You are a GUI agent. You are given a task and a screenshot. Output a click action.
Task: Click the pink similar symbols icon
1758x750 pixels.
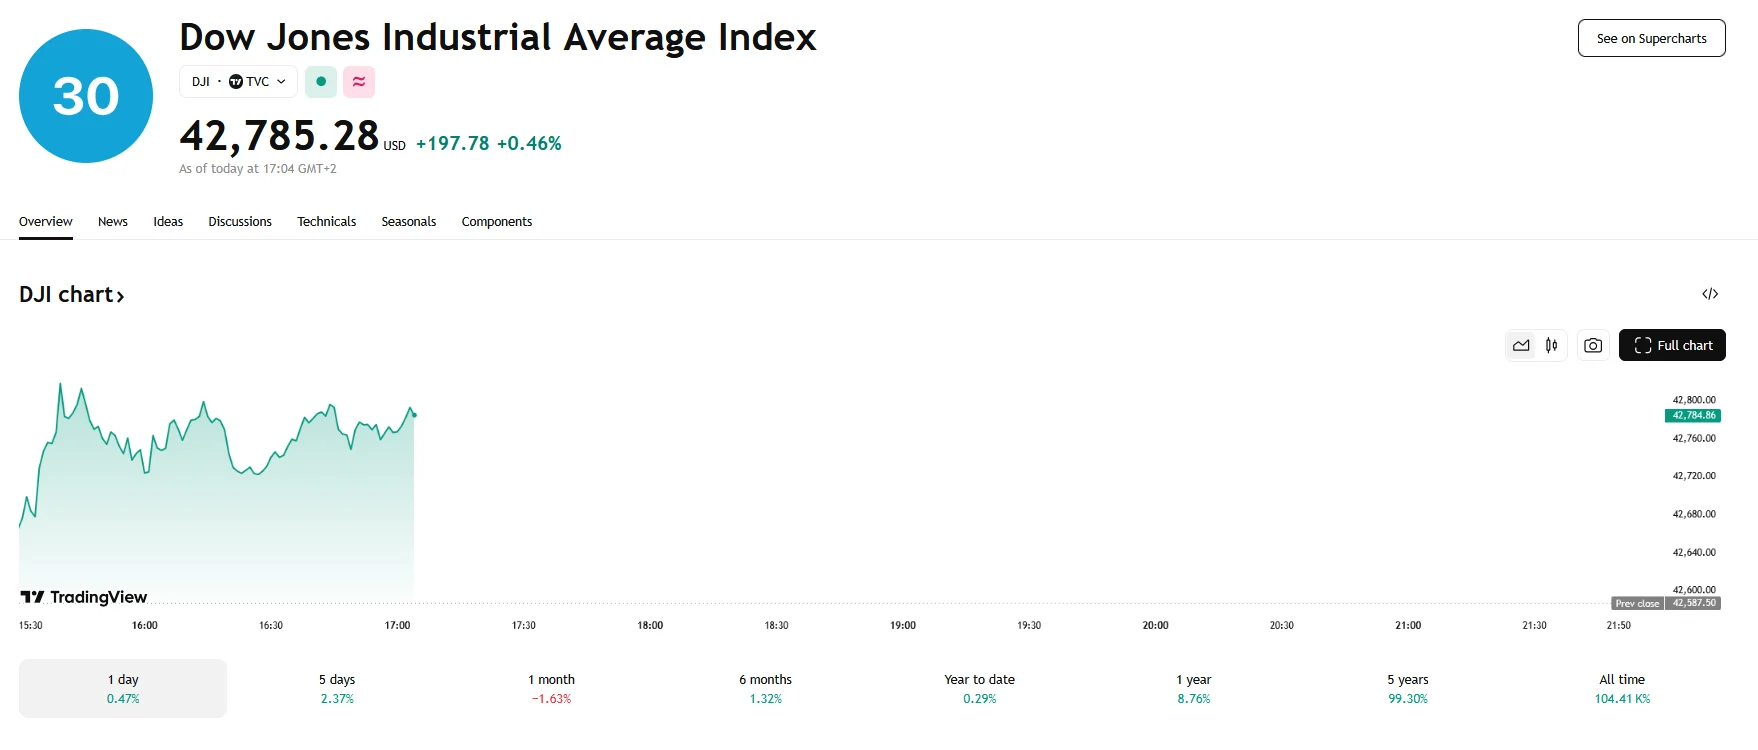[359, 82]
